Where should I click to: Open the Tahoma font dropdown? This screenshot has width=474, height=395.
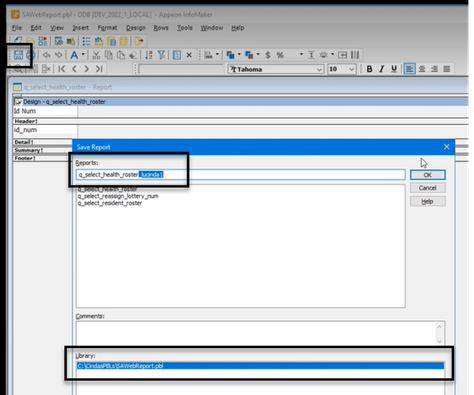(319, 69)
